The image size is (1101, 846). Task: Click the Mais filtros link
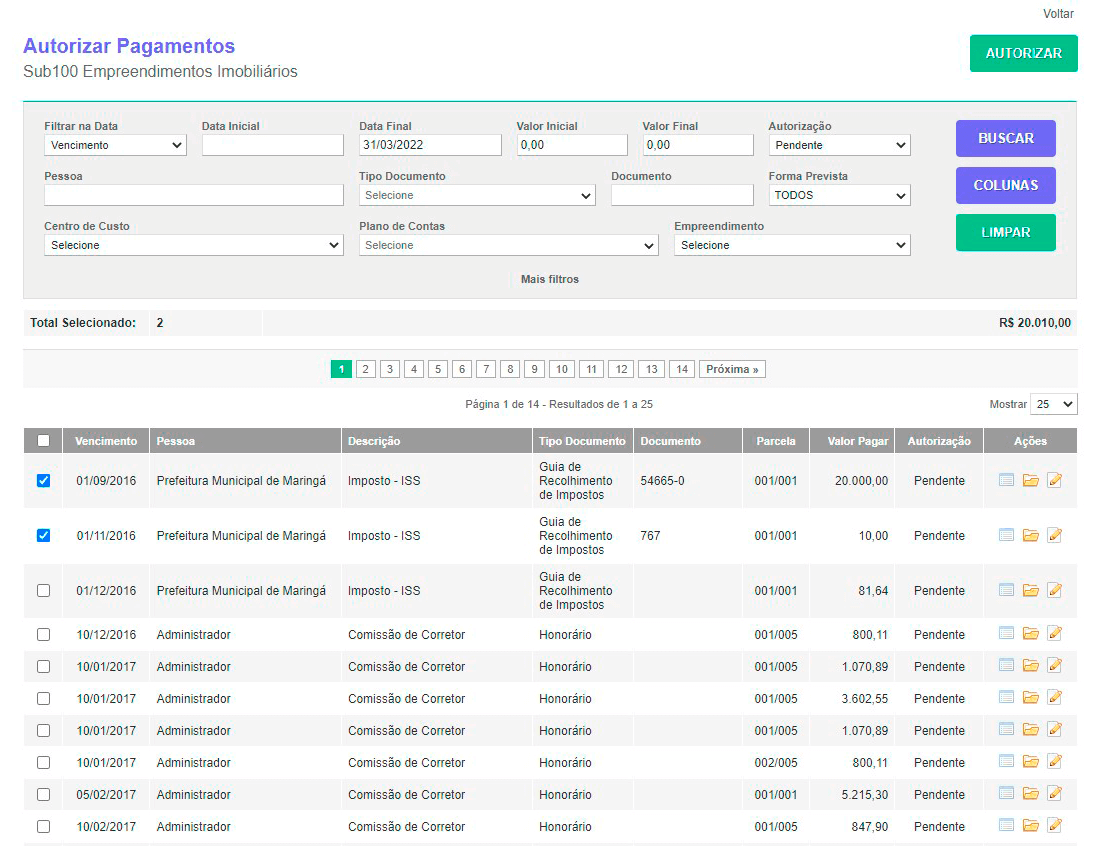[549, 279]
